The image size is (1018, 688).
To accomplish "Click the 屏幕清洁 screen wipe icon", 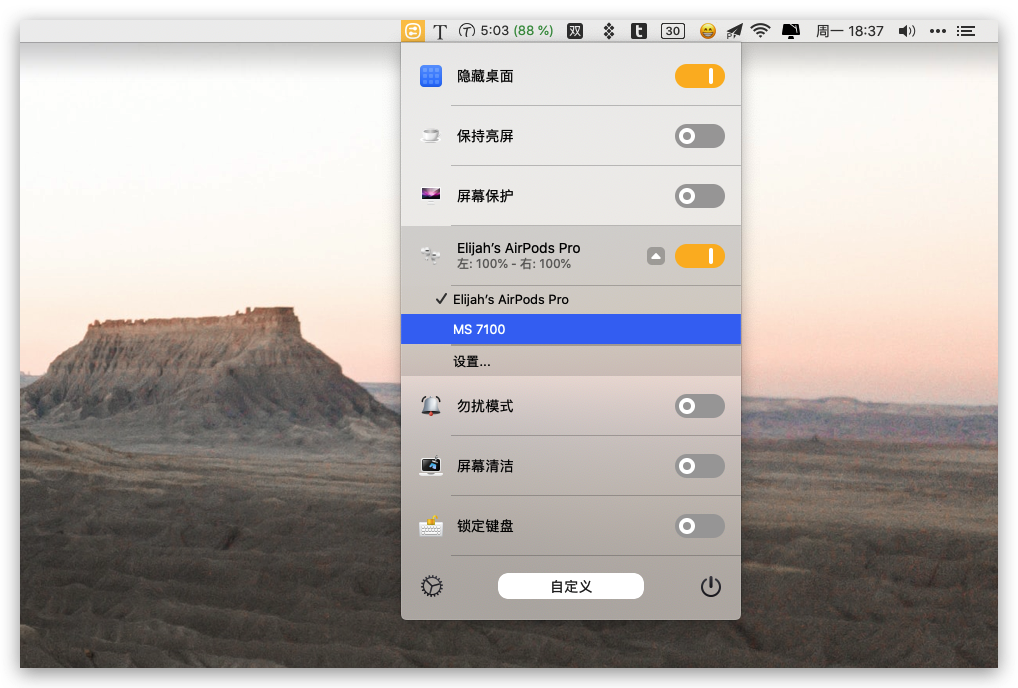I will click(x=430, y=465).
